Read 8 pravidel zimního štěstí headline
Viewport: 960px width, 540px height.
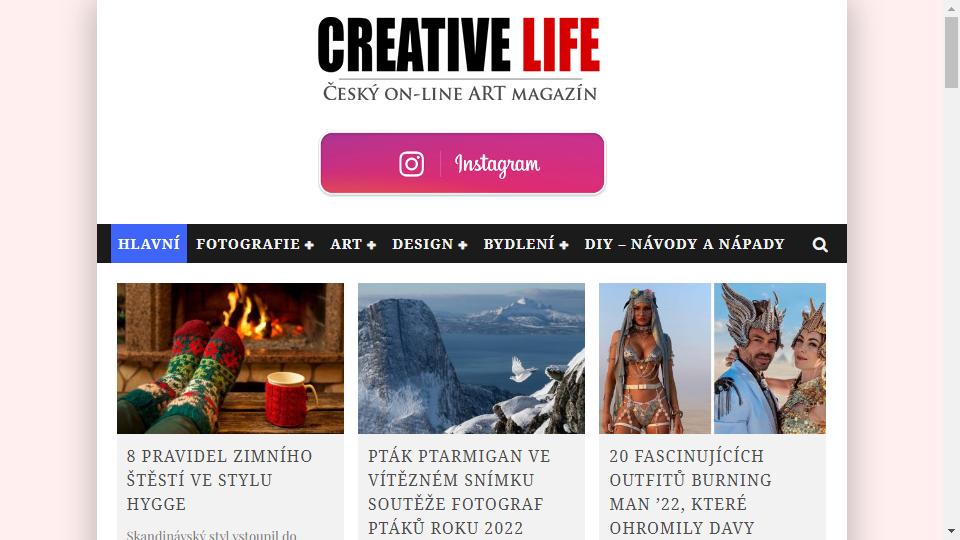219,480
